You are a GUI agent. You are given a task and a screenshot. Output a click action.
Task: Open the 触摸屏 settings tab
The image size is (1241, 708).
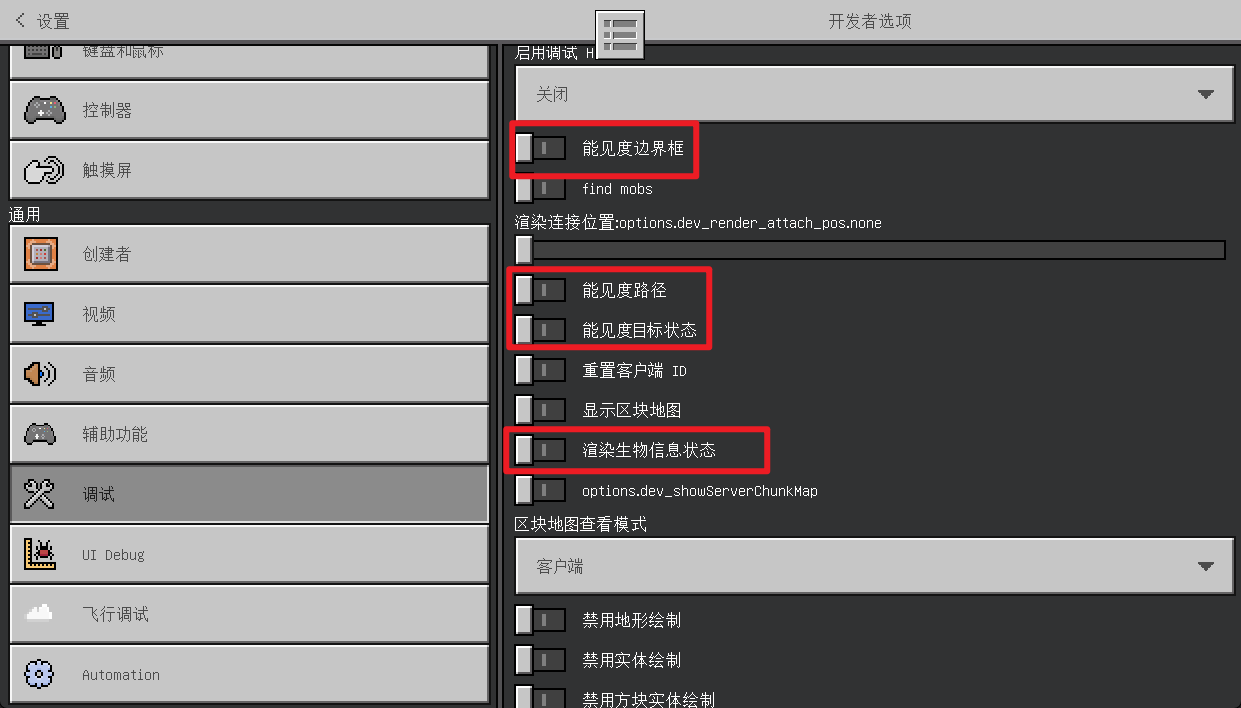point(249,170)
